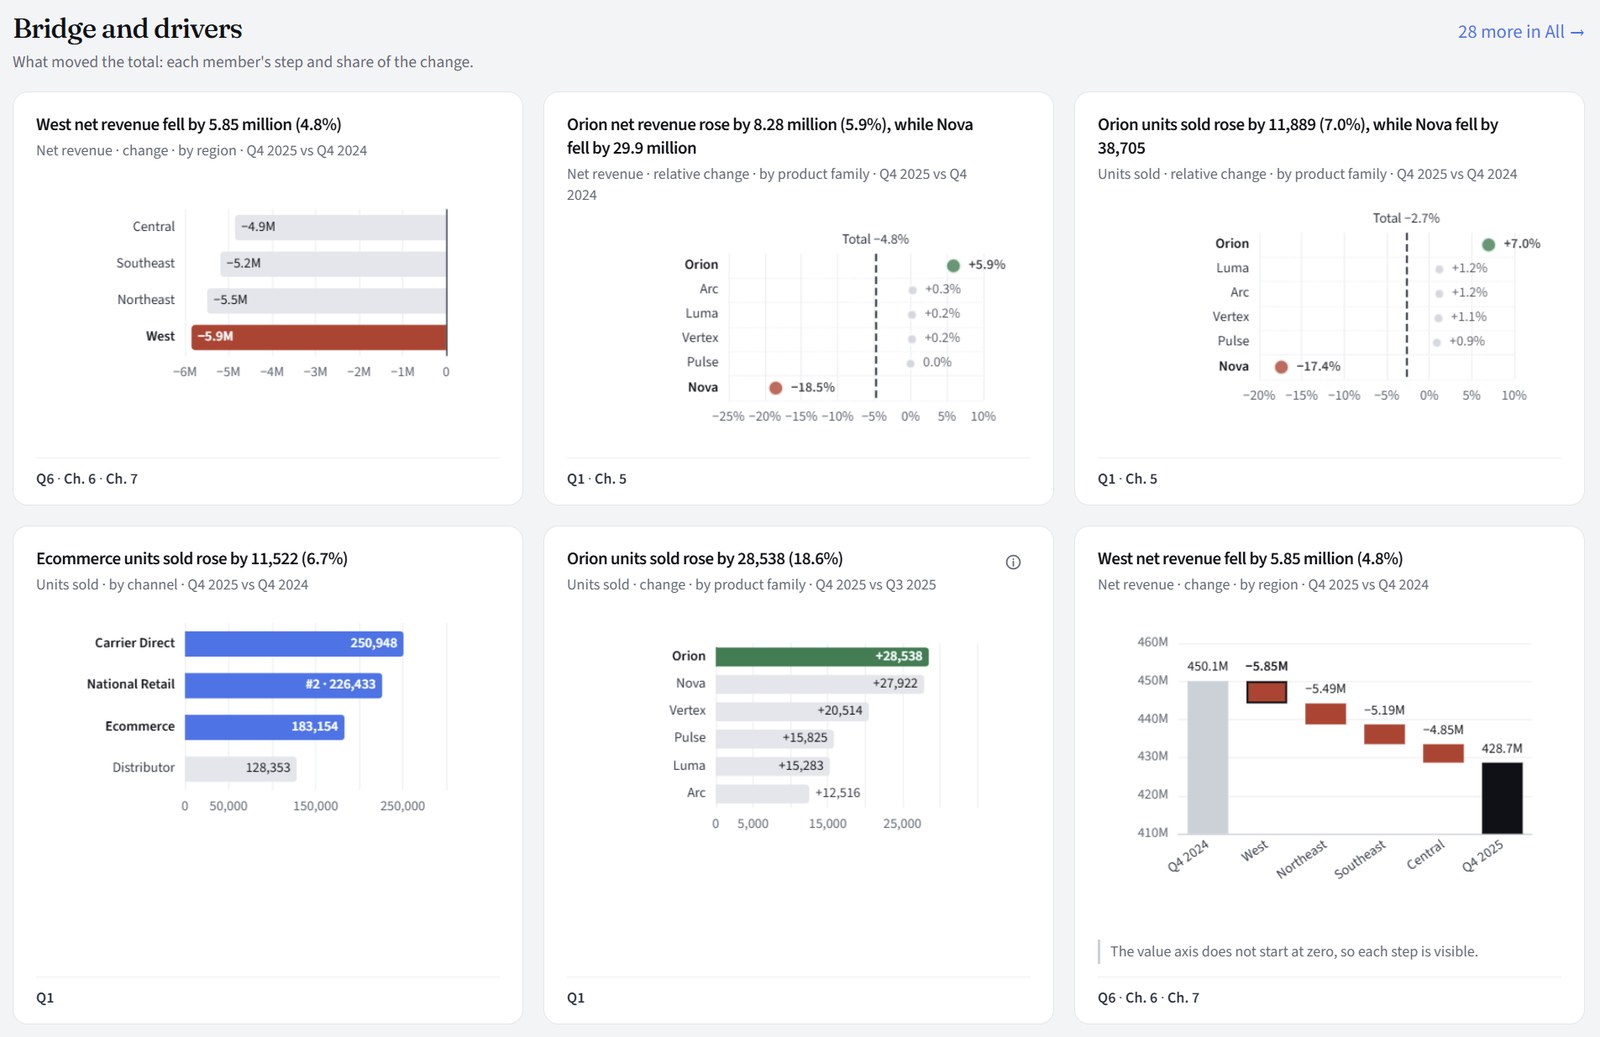Click the Distributor 128,353 bar
Viewport: 1600px width, 1037px height.
click(241, 768)
